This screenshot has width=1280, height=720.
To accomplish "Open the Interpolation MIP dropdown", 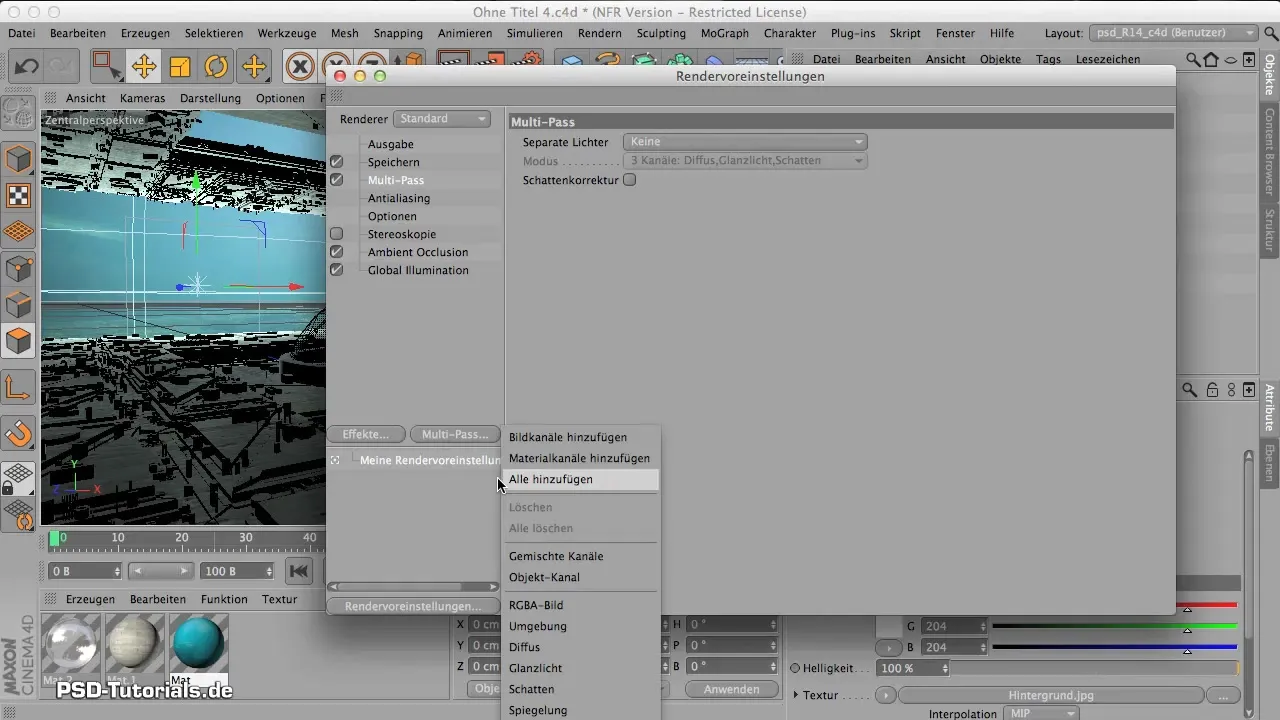I will (1043, 714).
